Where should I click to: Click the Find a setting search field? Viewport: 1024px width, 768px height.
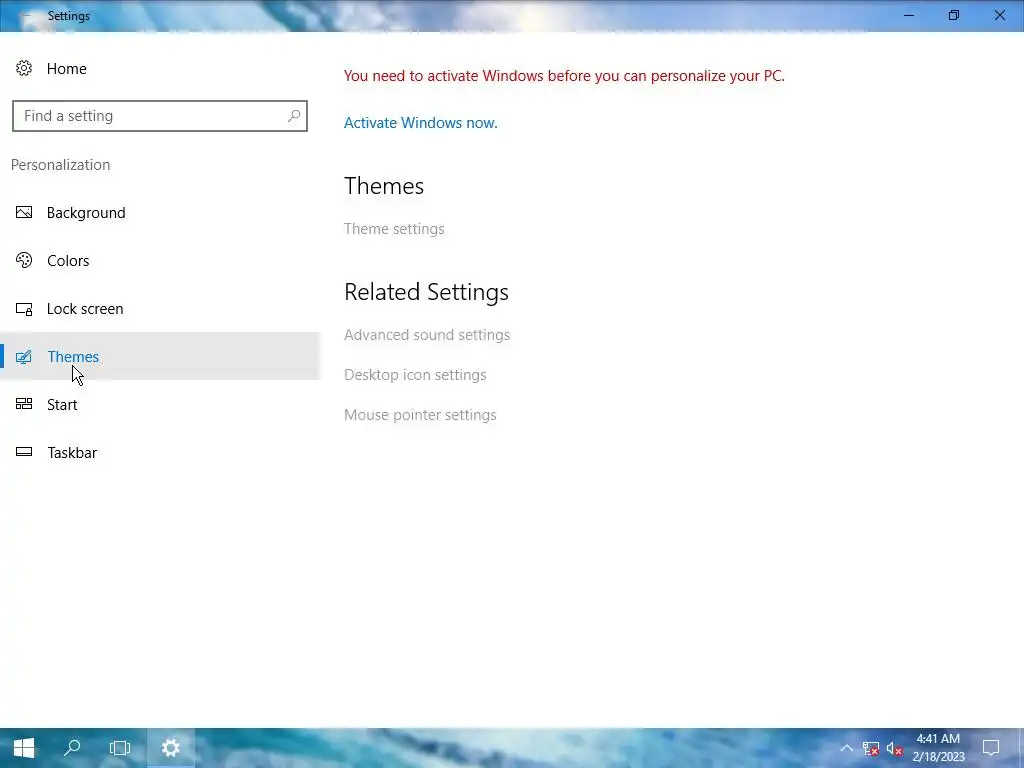160,116
